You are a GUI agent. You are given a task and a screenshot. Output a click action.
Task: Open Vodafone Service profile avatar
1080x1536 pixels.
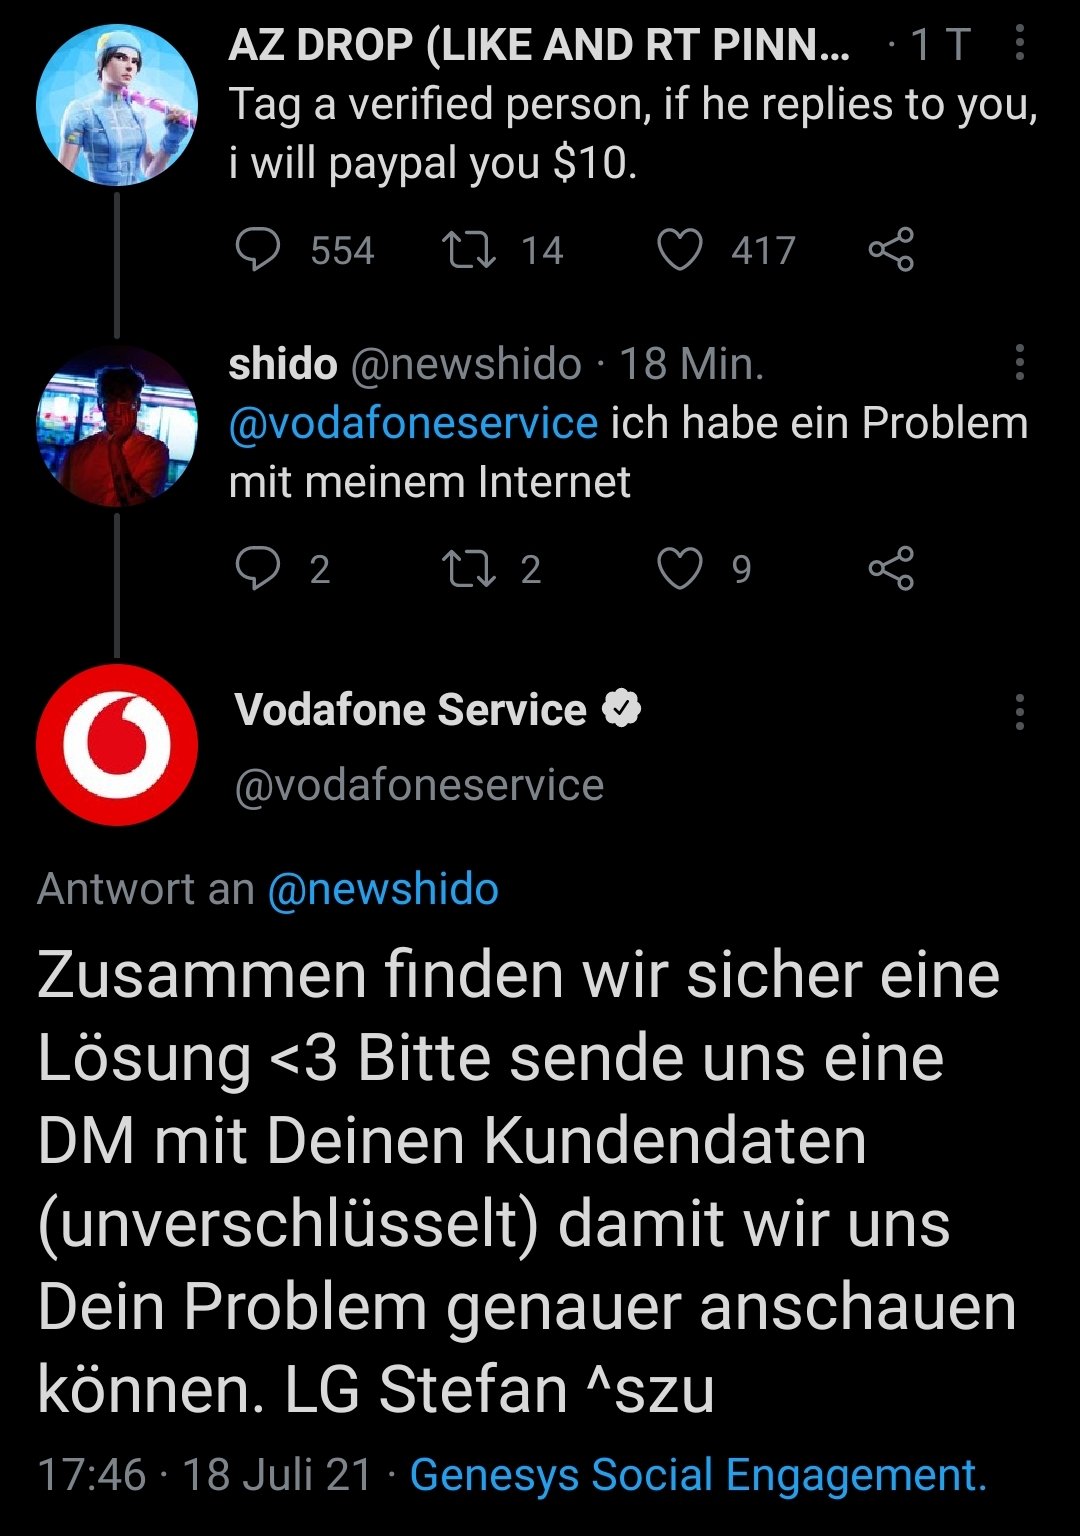(x=117, y=745)
